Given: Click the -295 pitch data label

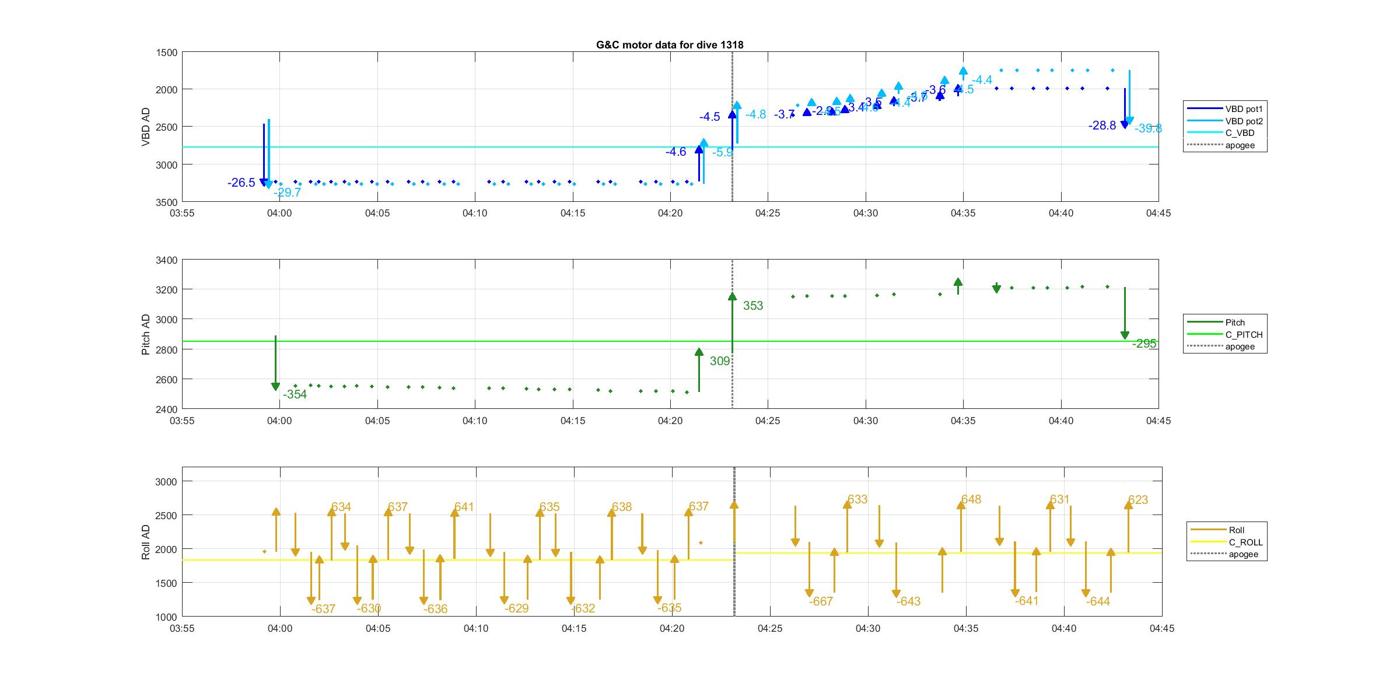Looking at the screenshot, I should 1144,344.
